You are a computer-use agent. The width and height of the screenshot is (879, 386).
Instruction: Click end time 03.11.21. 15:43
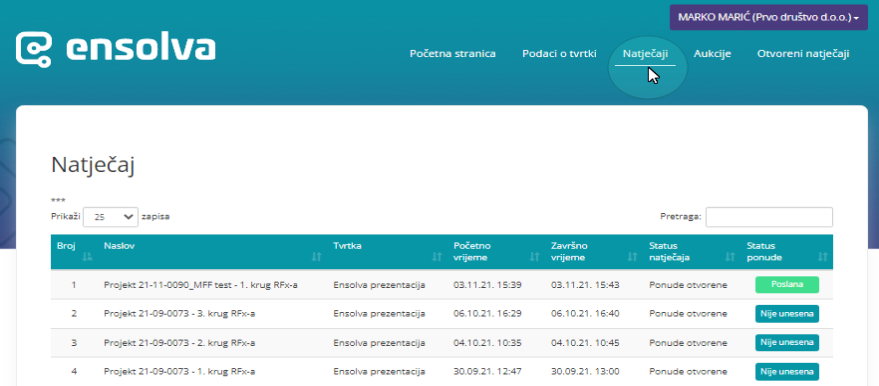585,285
